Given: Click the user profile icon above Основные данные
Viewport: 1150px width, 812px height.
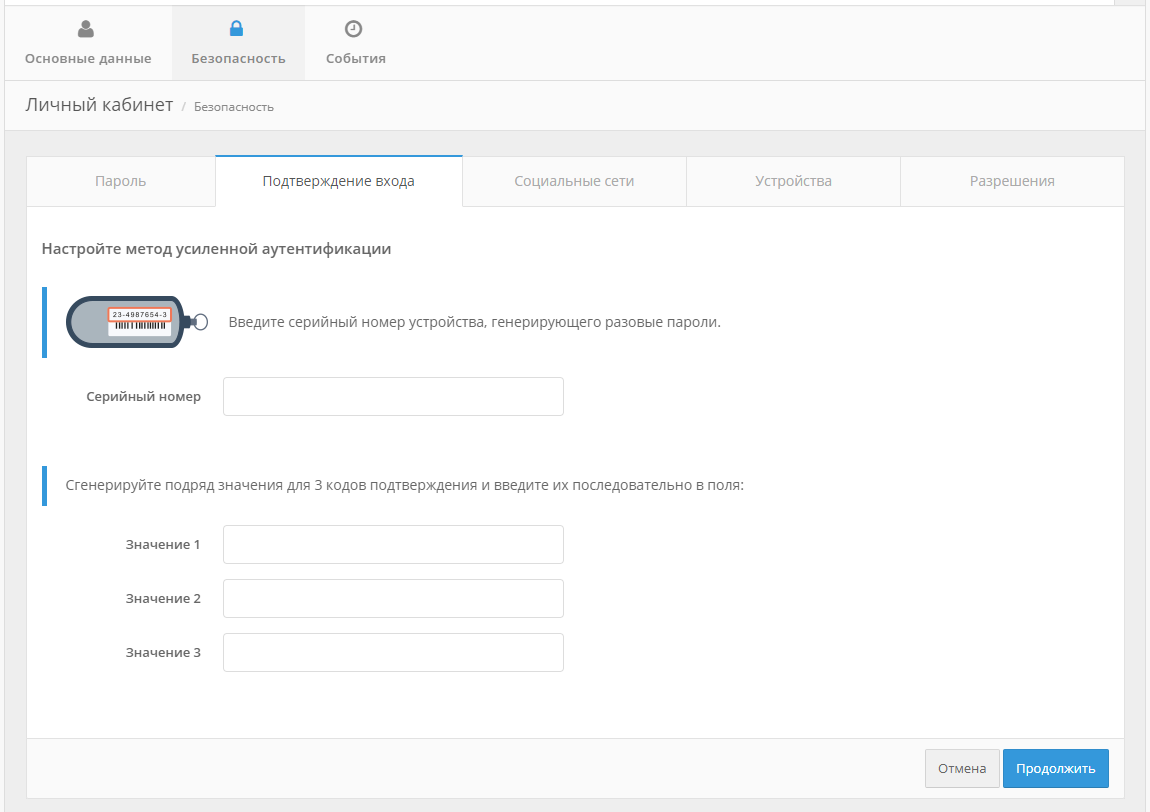Looking at the screenshot, I should pos(86,29).
